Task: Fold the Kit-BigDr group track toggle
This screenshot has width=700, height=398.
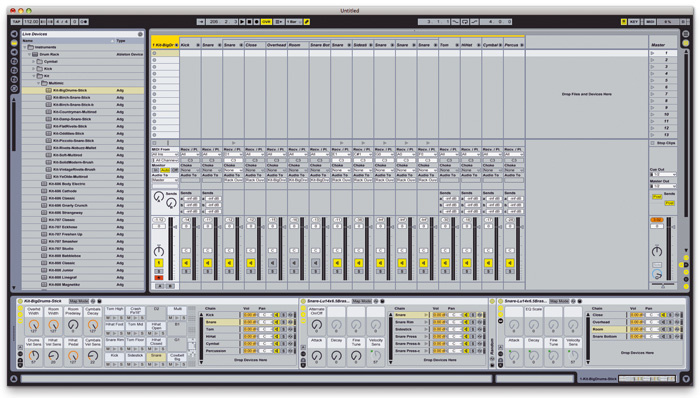Action: [x=176, y=45]
